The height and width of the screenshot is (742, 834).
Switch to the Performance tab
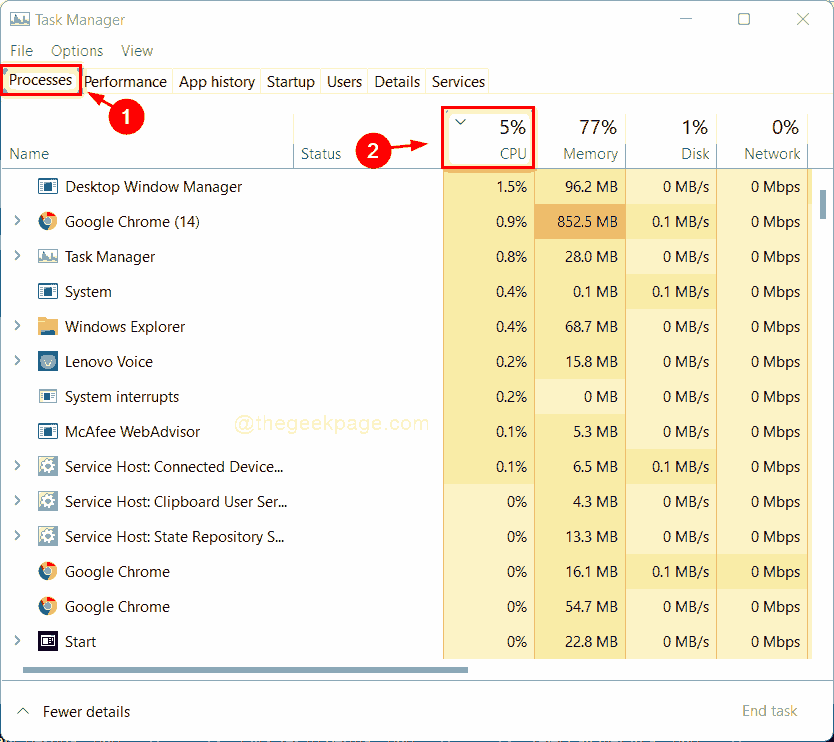pyautogui.click(x=125, y=81)
